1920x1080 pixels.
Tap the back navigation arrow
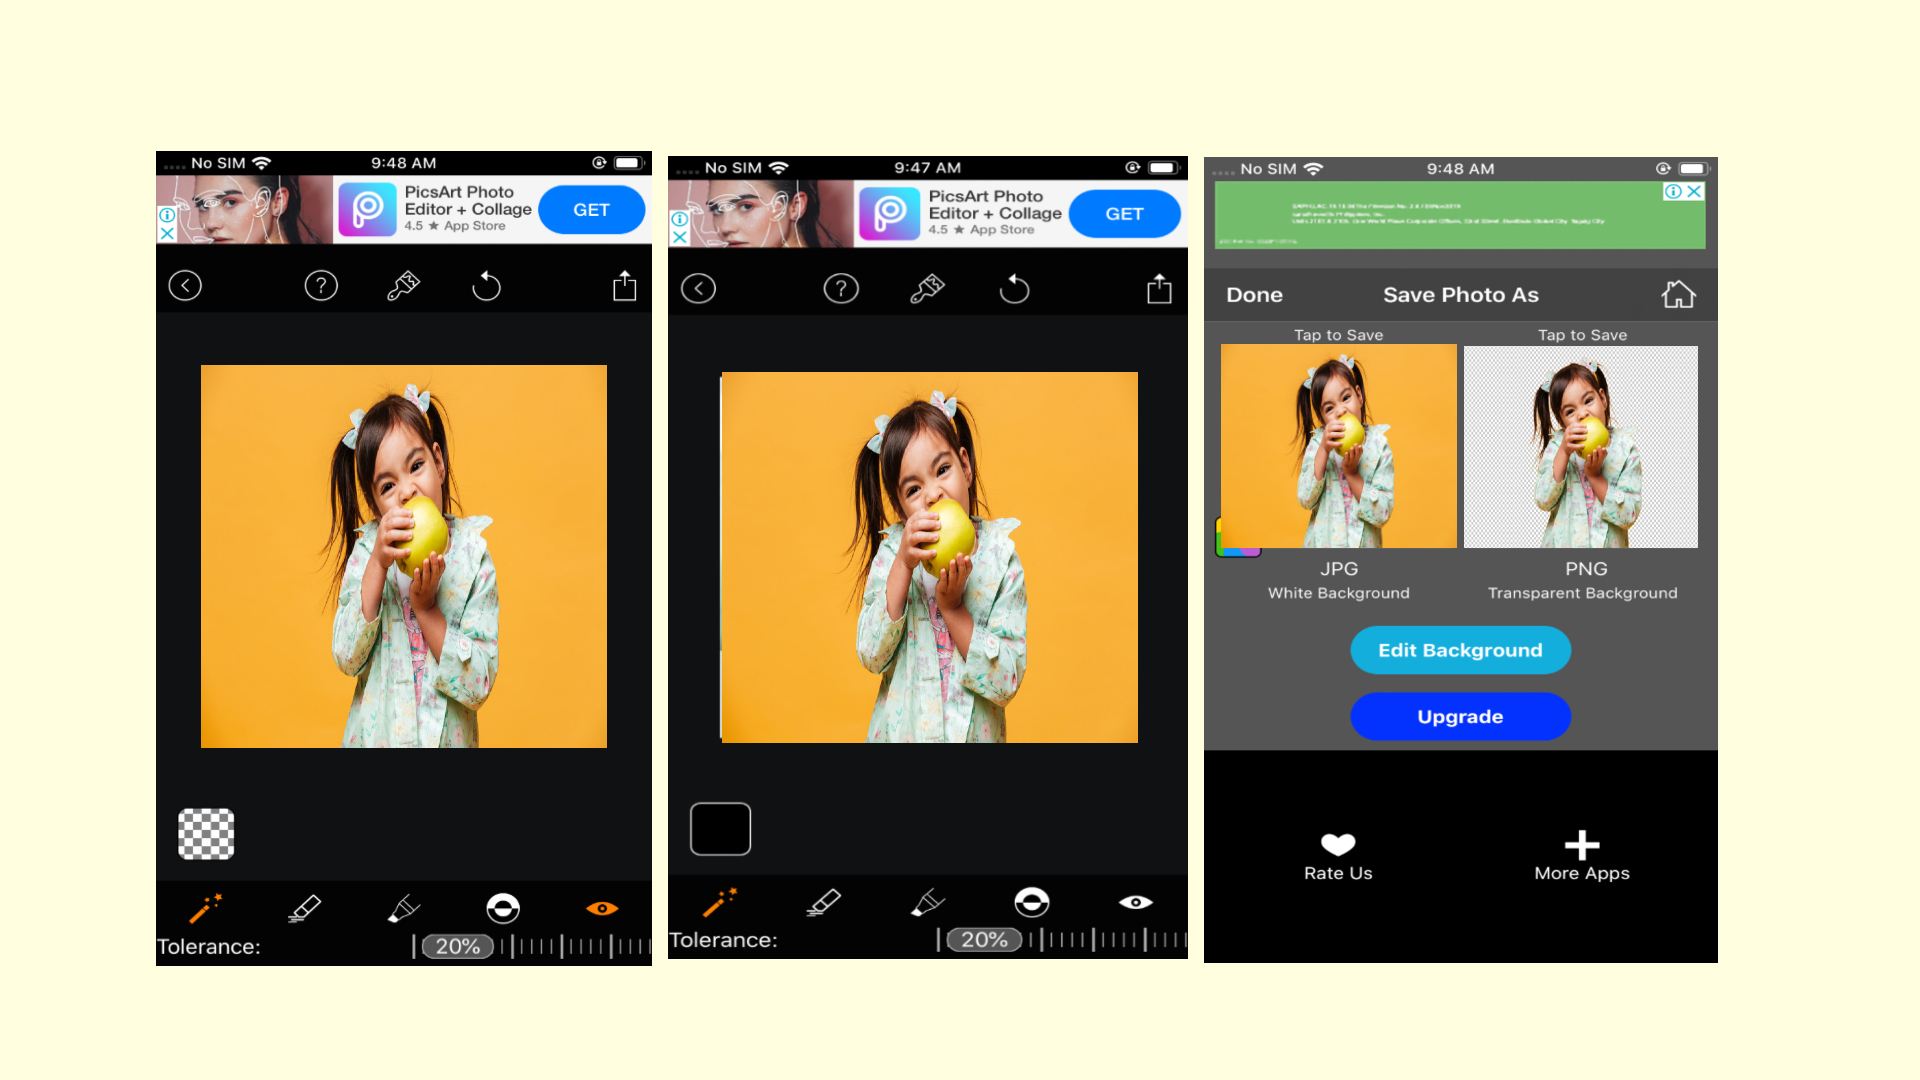186,286
